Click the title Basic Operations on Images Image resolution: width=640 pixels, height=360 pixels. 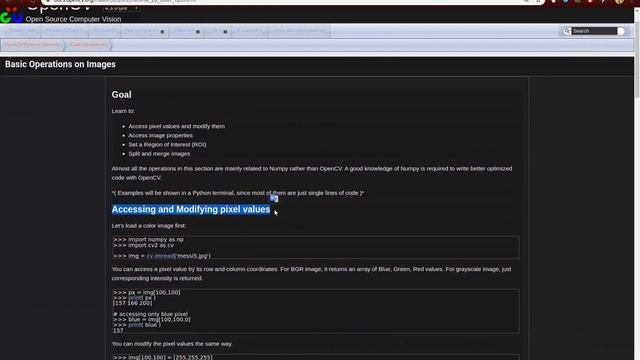pyautogui.click(x=60, y=64)
